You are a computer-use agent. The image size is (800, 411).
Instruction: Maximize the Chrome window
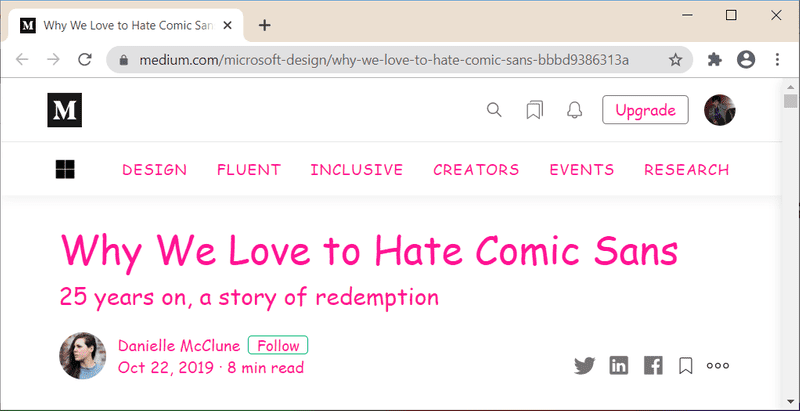pyautogui.click(x=731, y=16)
